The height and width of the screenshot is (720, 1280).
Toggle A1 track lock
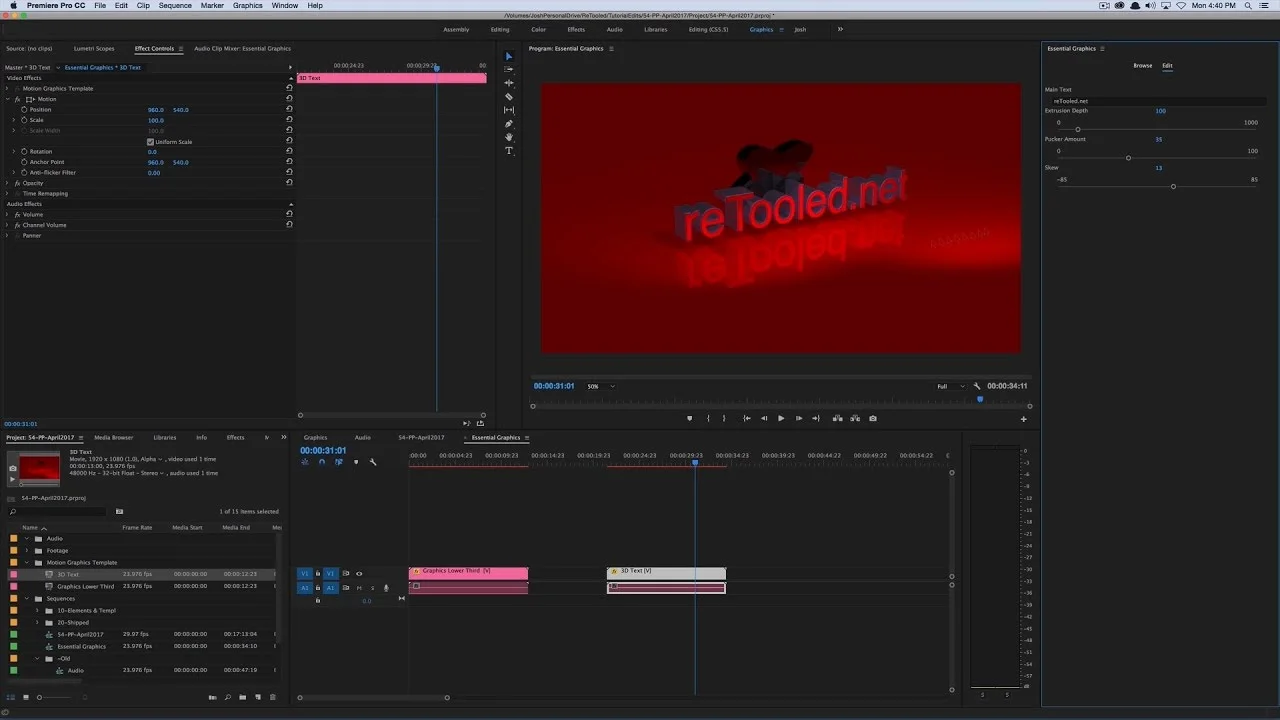[x=318, y=588]
